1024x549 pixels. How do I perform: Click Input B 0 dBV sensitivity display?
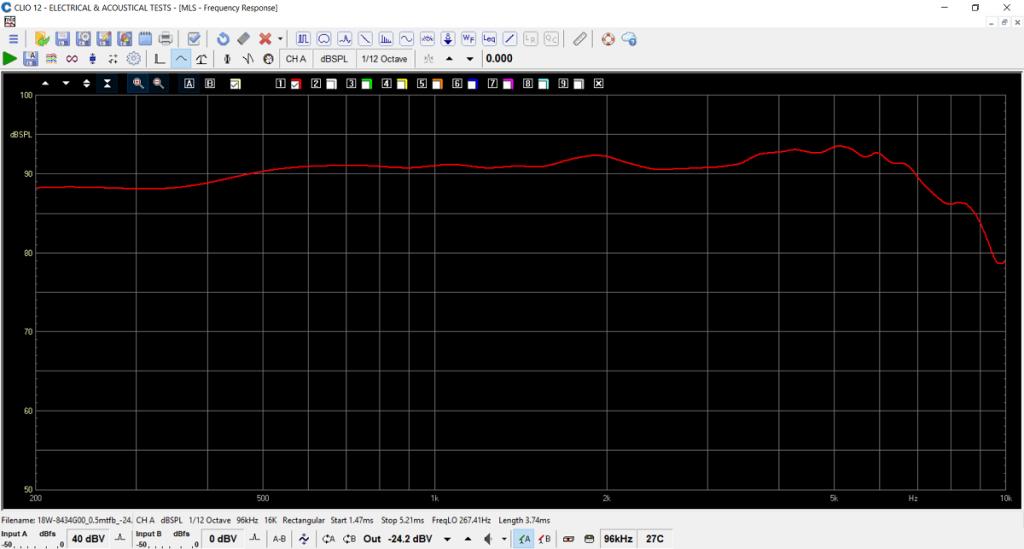pos(223,539)
